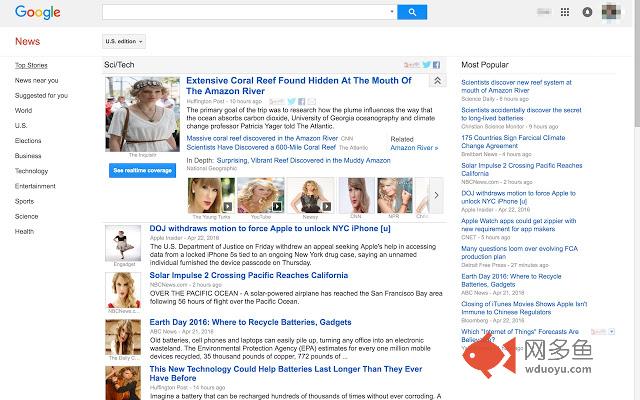The image size is (640, 400).
Task: Select Suggested for you in sidebar
Action: [x=41, y=96]
